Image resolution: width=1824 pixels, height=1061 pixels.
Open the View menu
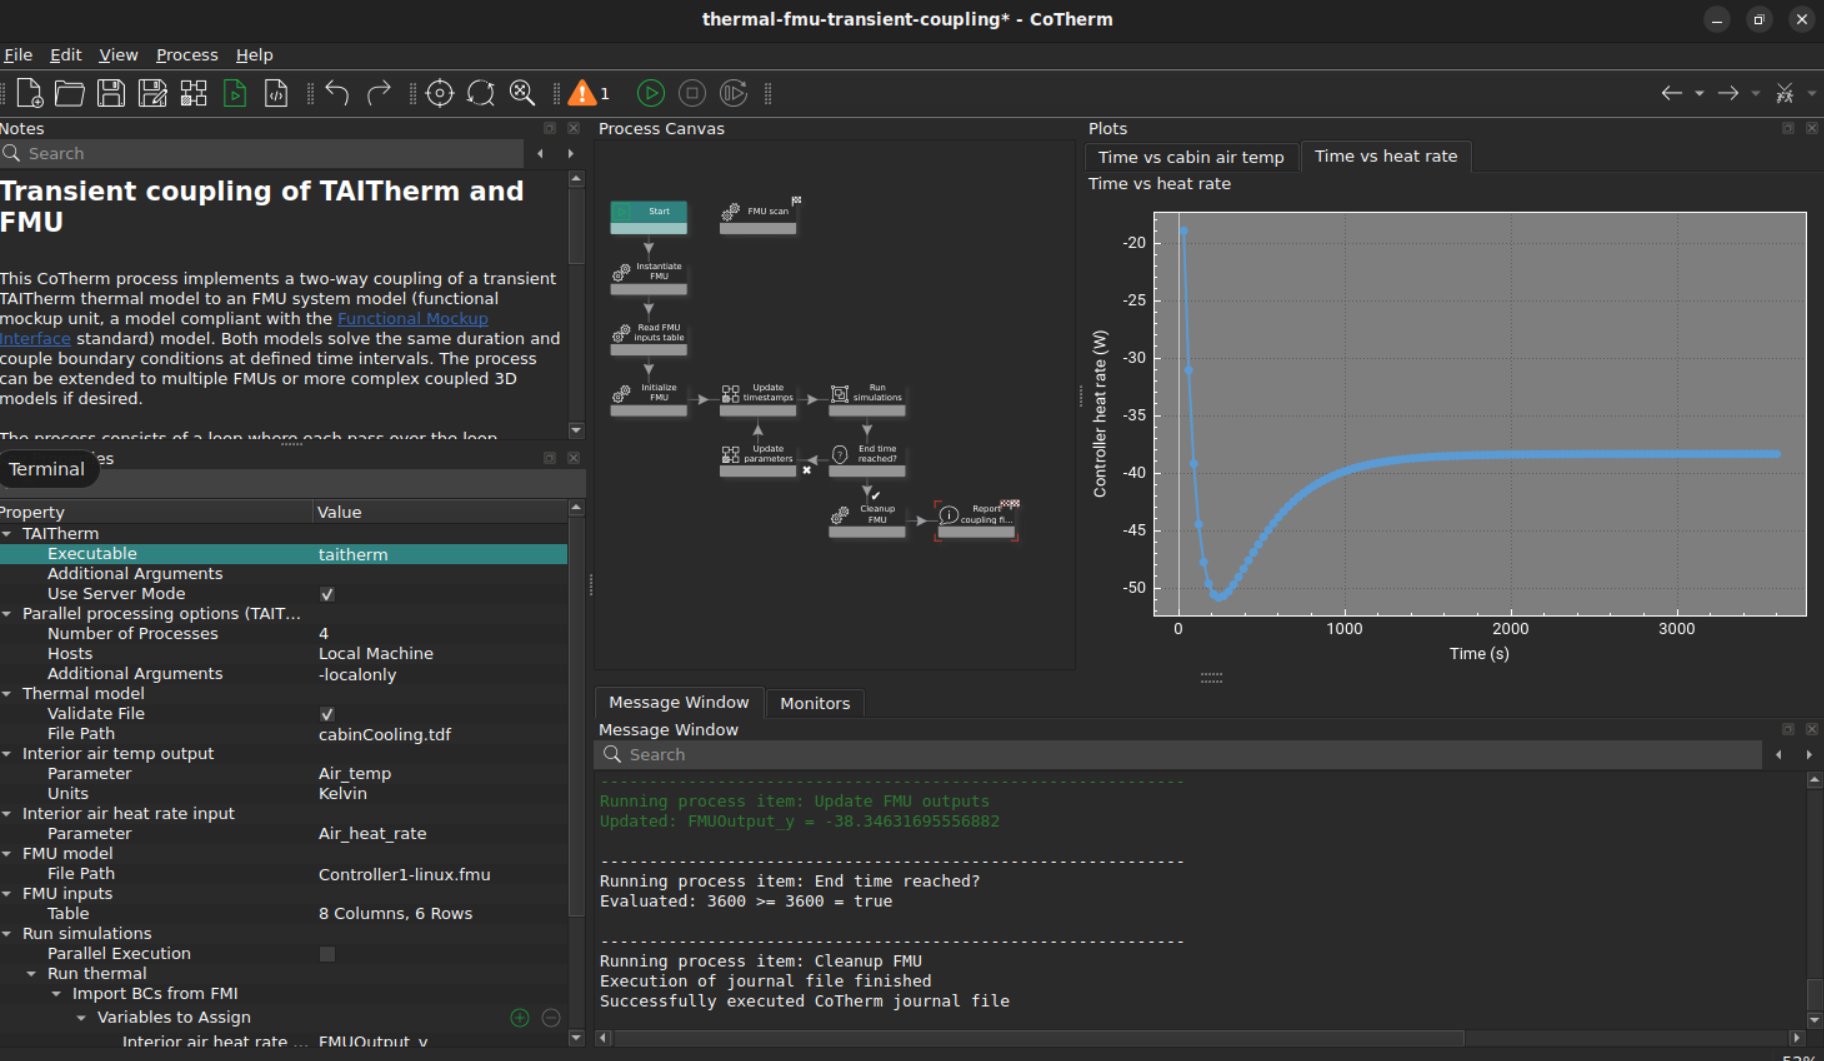(x=118, y=55)
